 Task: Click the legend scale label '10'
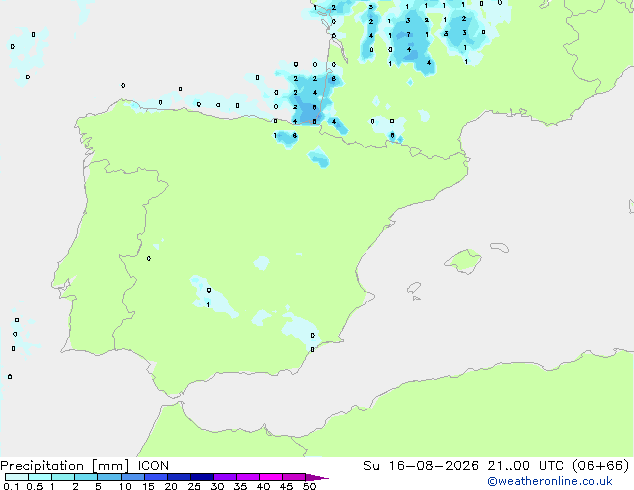[125, 486]
